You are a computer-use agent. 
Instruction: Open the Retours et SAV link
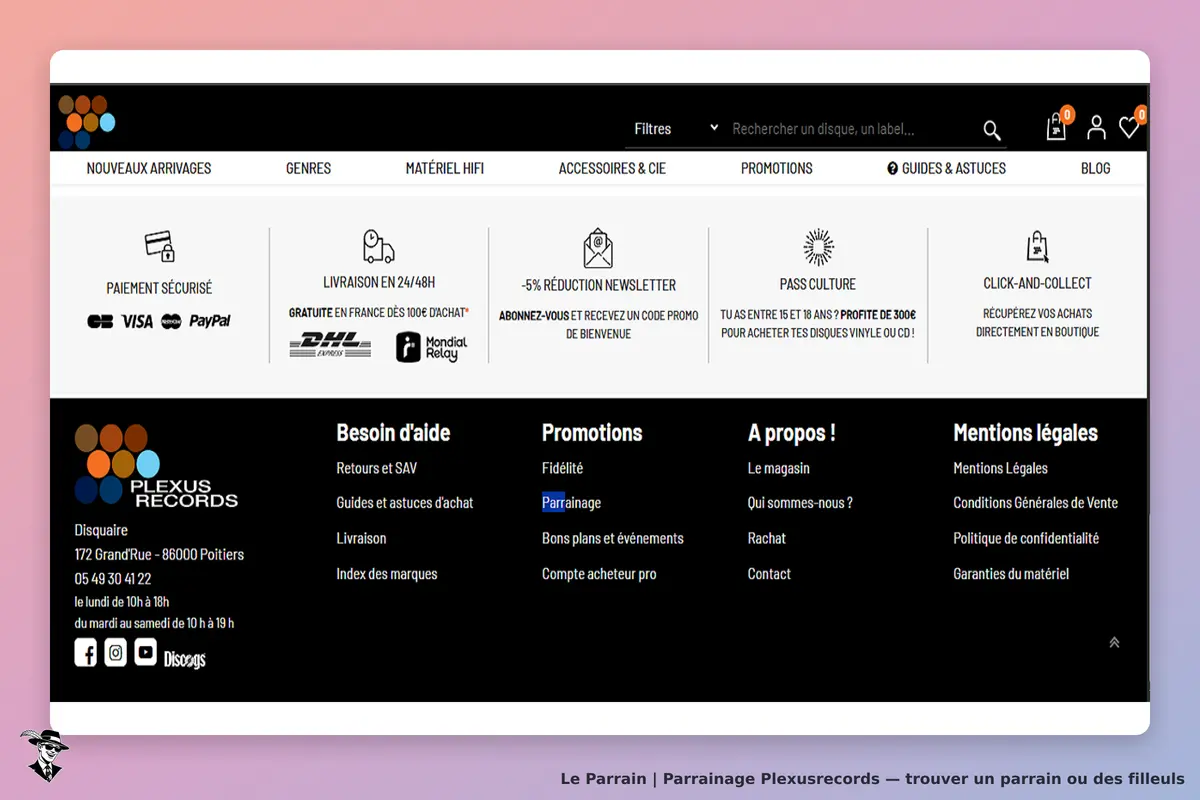(x=377, y=468)
